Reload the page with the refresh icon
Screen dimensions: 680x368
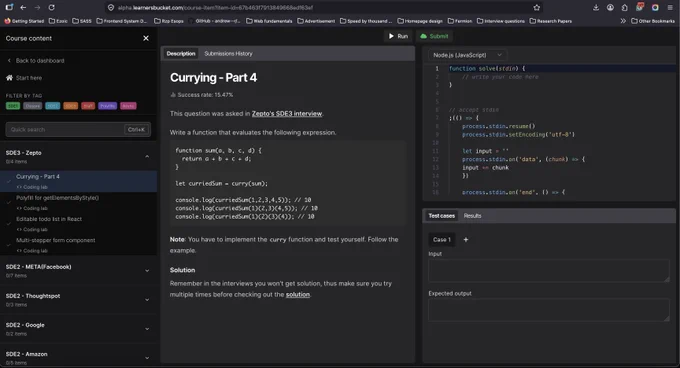point(51,7)
